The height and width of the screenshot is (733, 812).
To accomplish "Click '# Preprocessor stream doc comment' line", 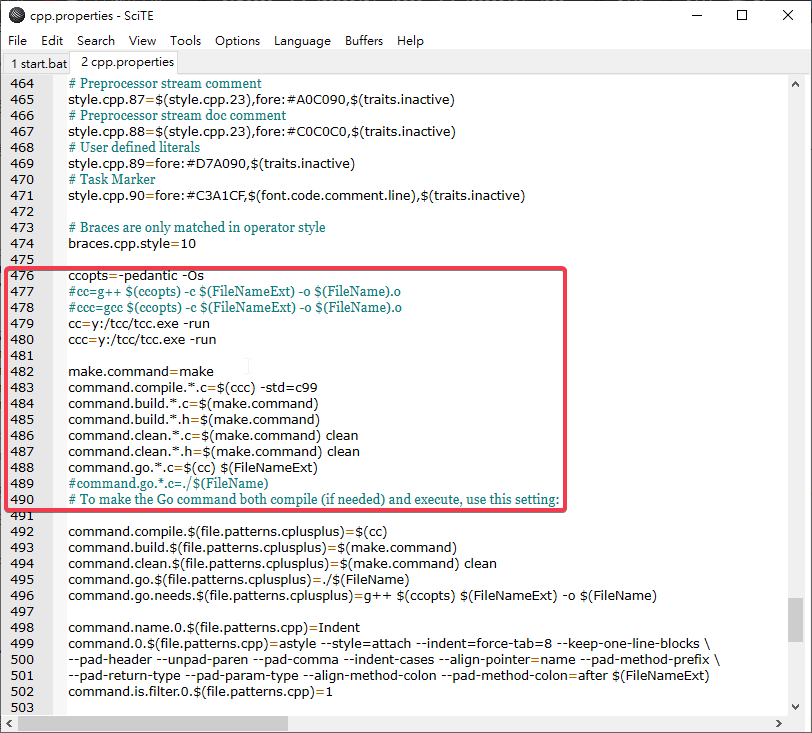I will point(177,116).
